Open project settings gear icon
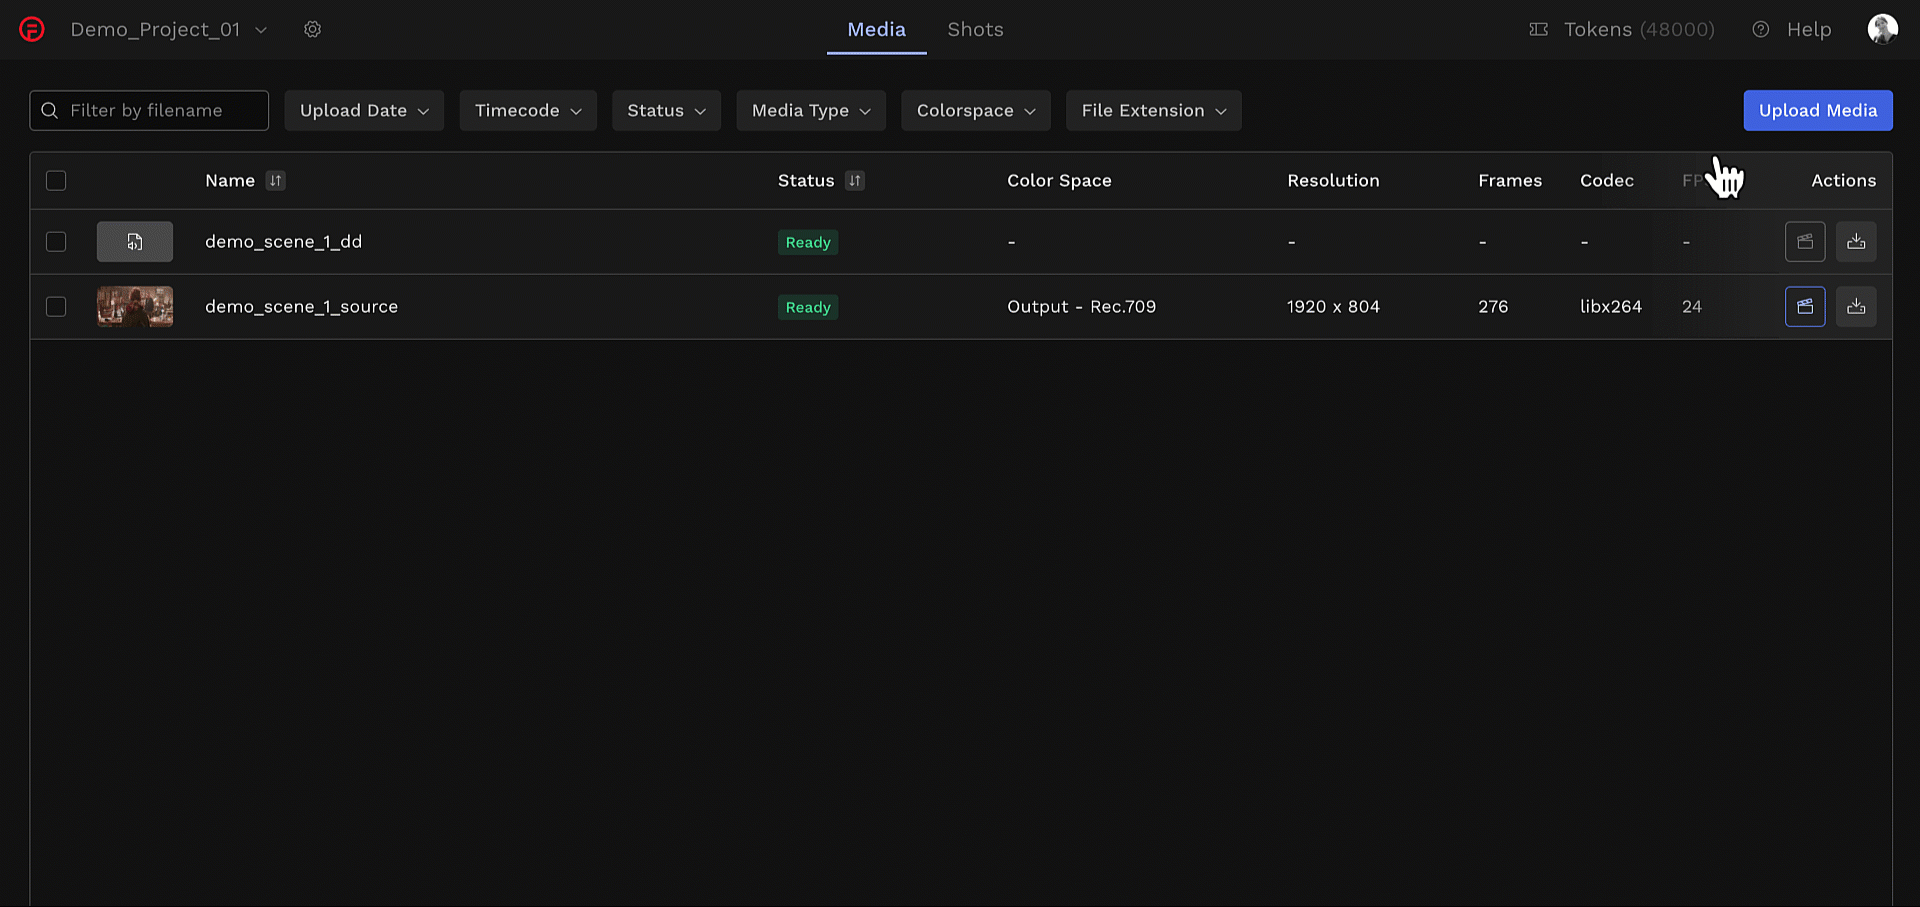 313,29
